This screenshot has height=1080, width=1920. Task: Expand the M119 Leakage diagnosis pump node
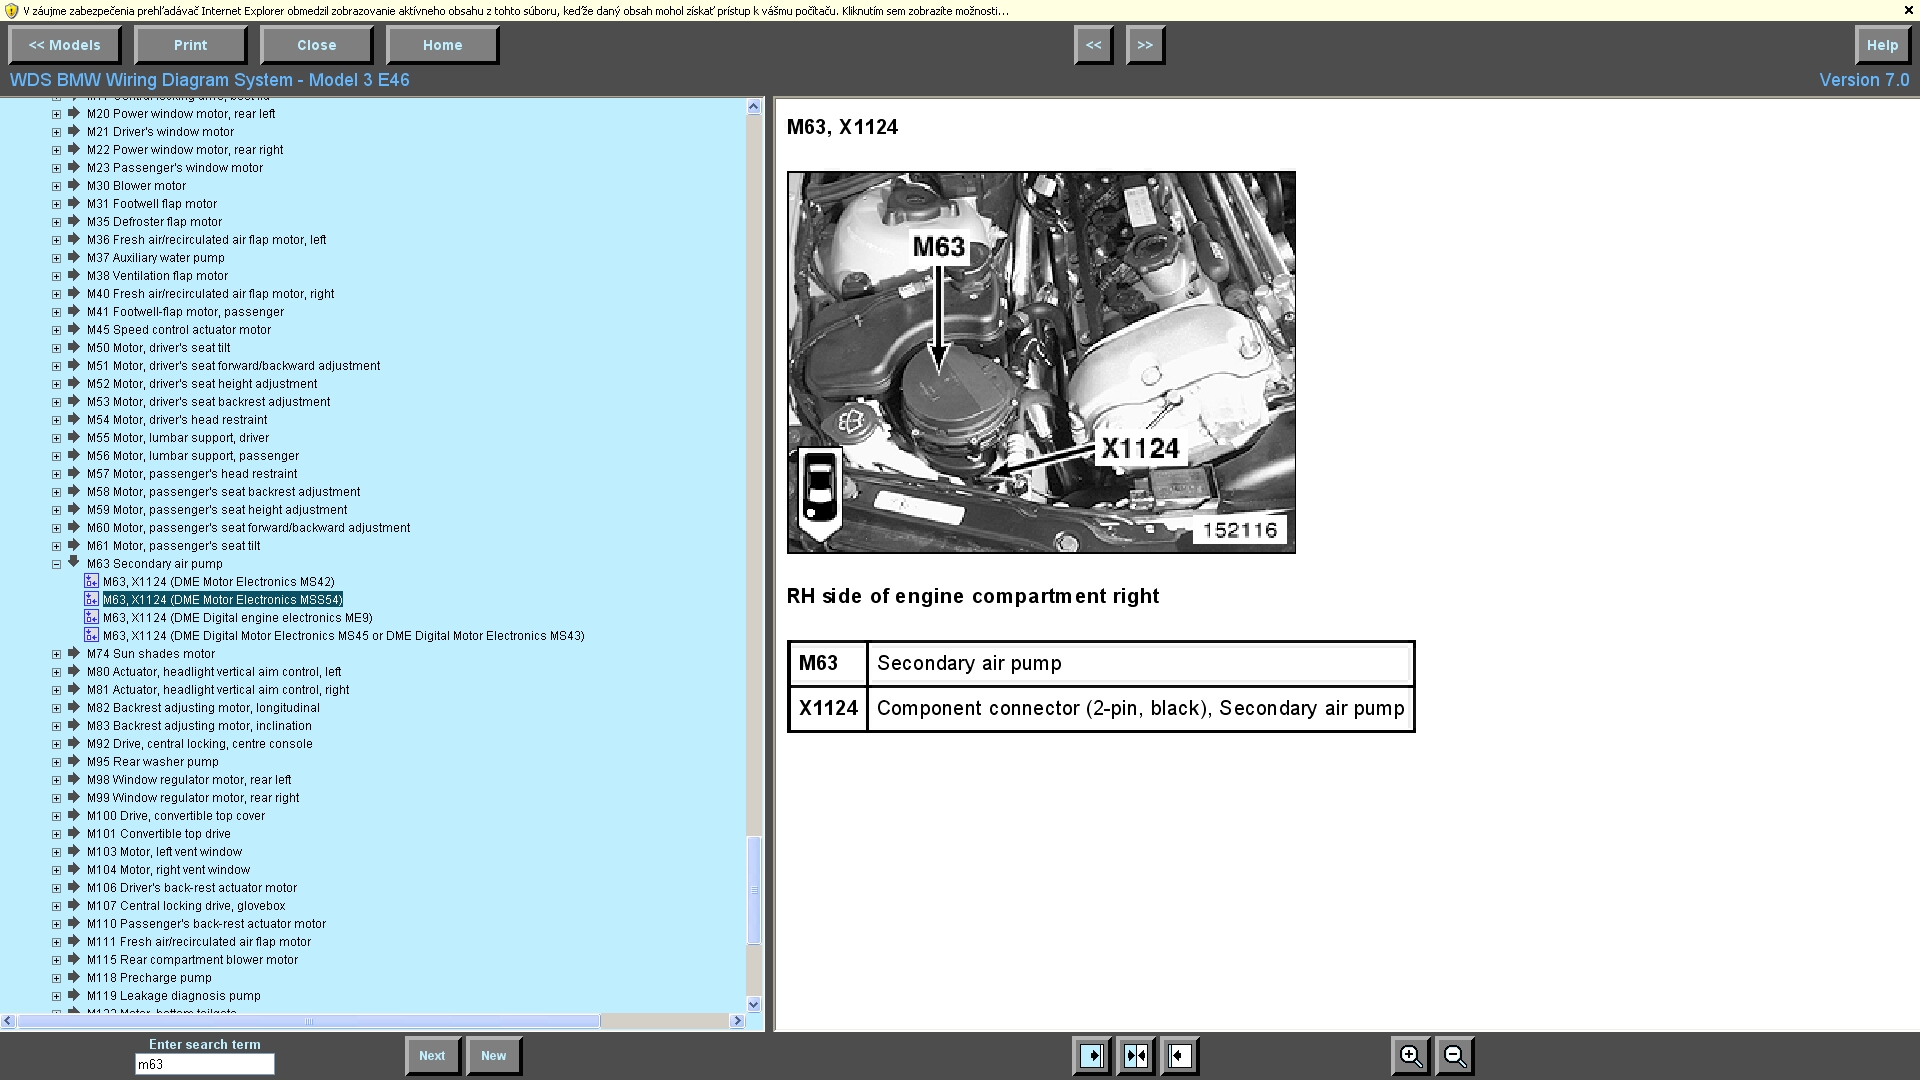click(57, 996)
